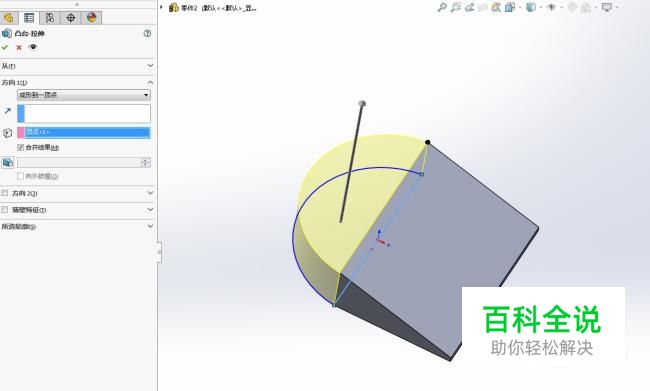Expand the selected contours section
This screenshot has width=650, height=391.
pos(150,226)
